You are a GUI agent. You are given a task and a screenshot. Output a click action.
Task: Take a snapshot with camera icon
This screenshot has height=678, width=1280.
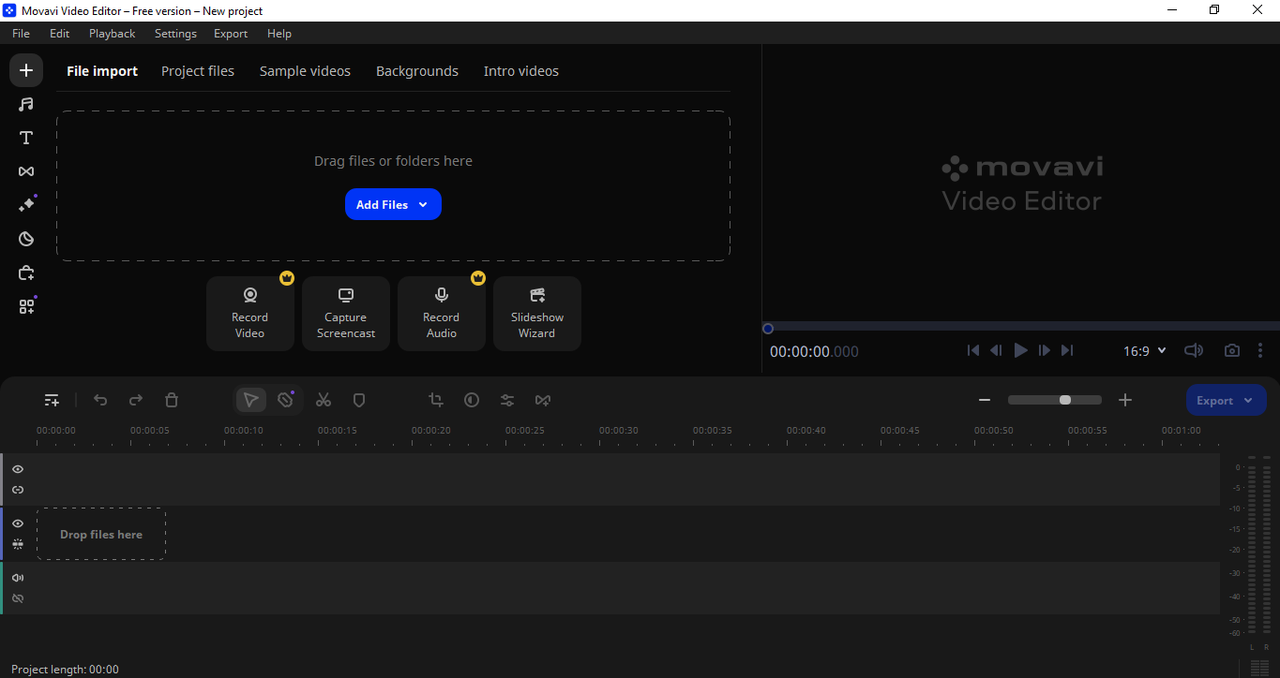point(1232,351)
